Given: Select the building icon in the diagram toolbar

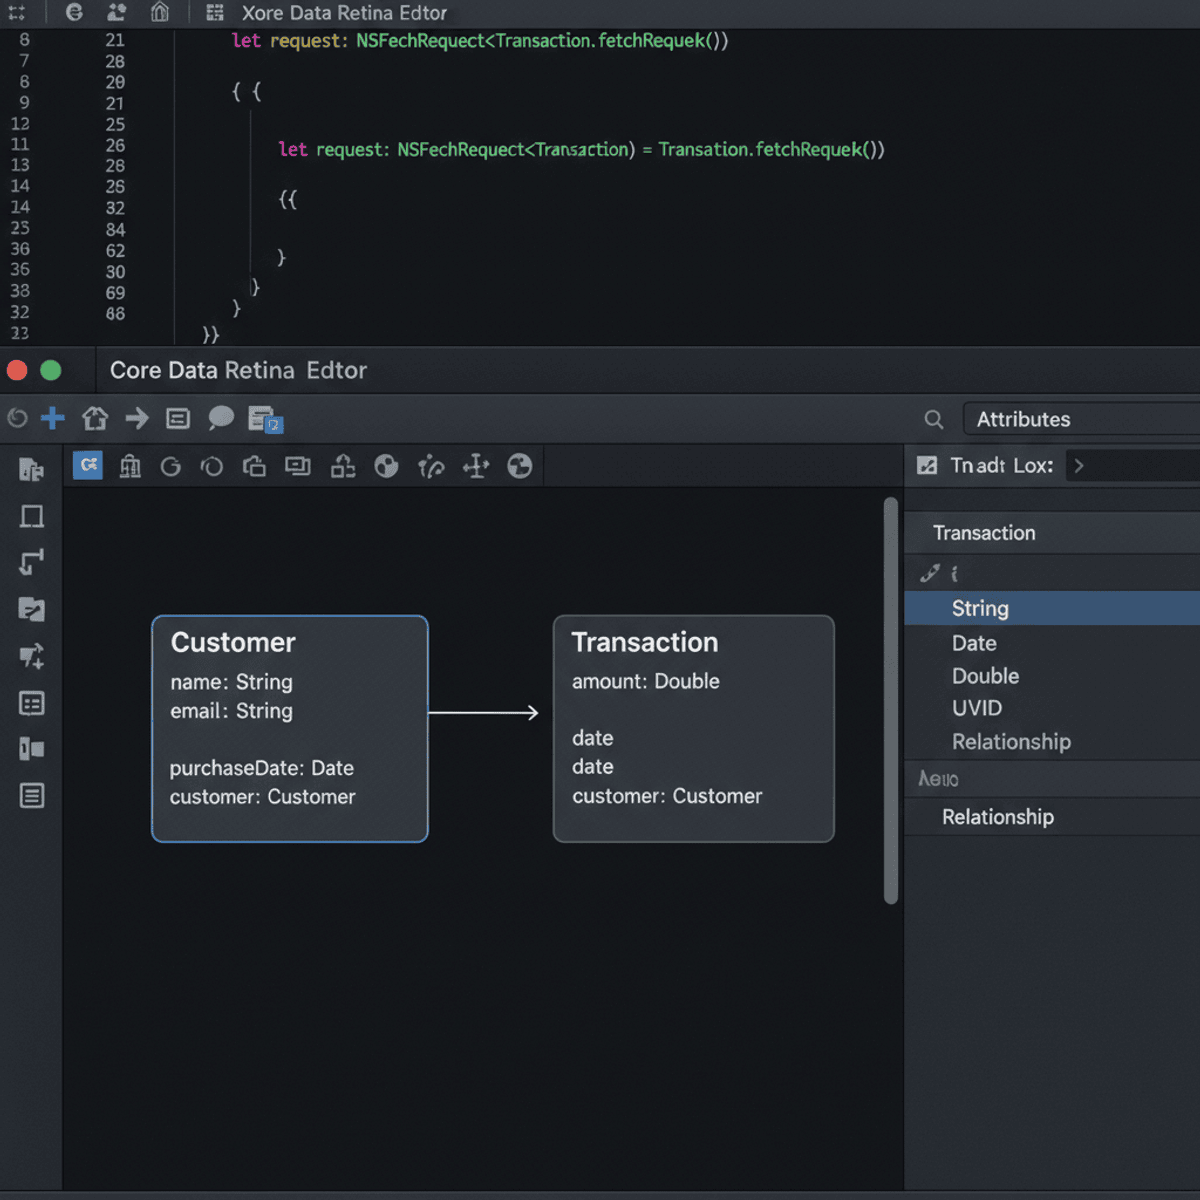Looking at the screenshot, I should (x=130, y=466).
